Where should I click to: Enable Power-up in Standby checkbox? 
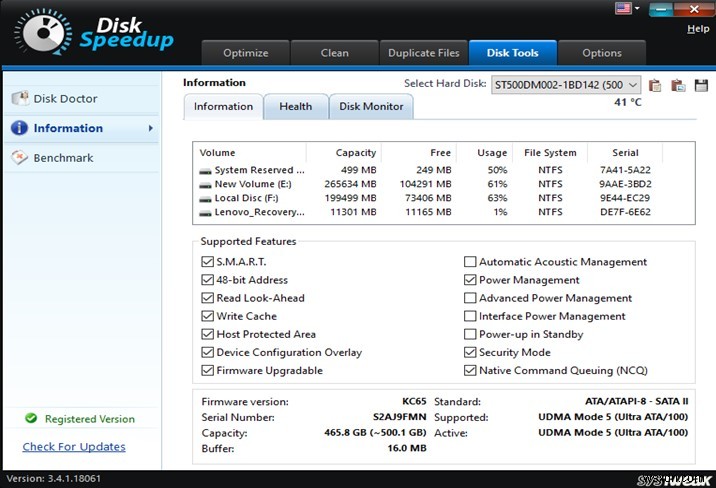tap(470, 334)
